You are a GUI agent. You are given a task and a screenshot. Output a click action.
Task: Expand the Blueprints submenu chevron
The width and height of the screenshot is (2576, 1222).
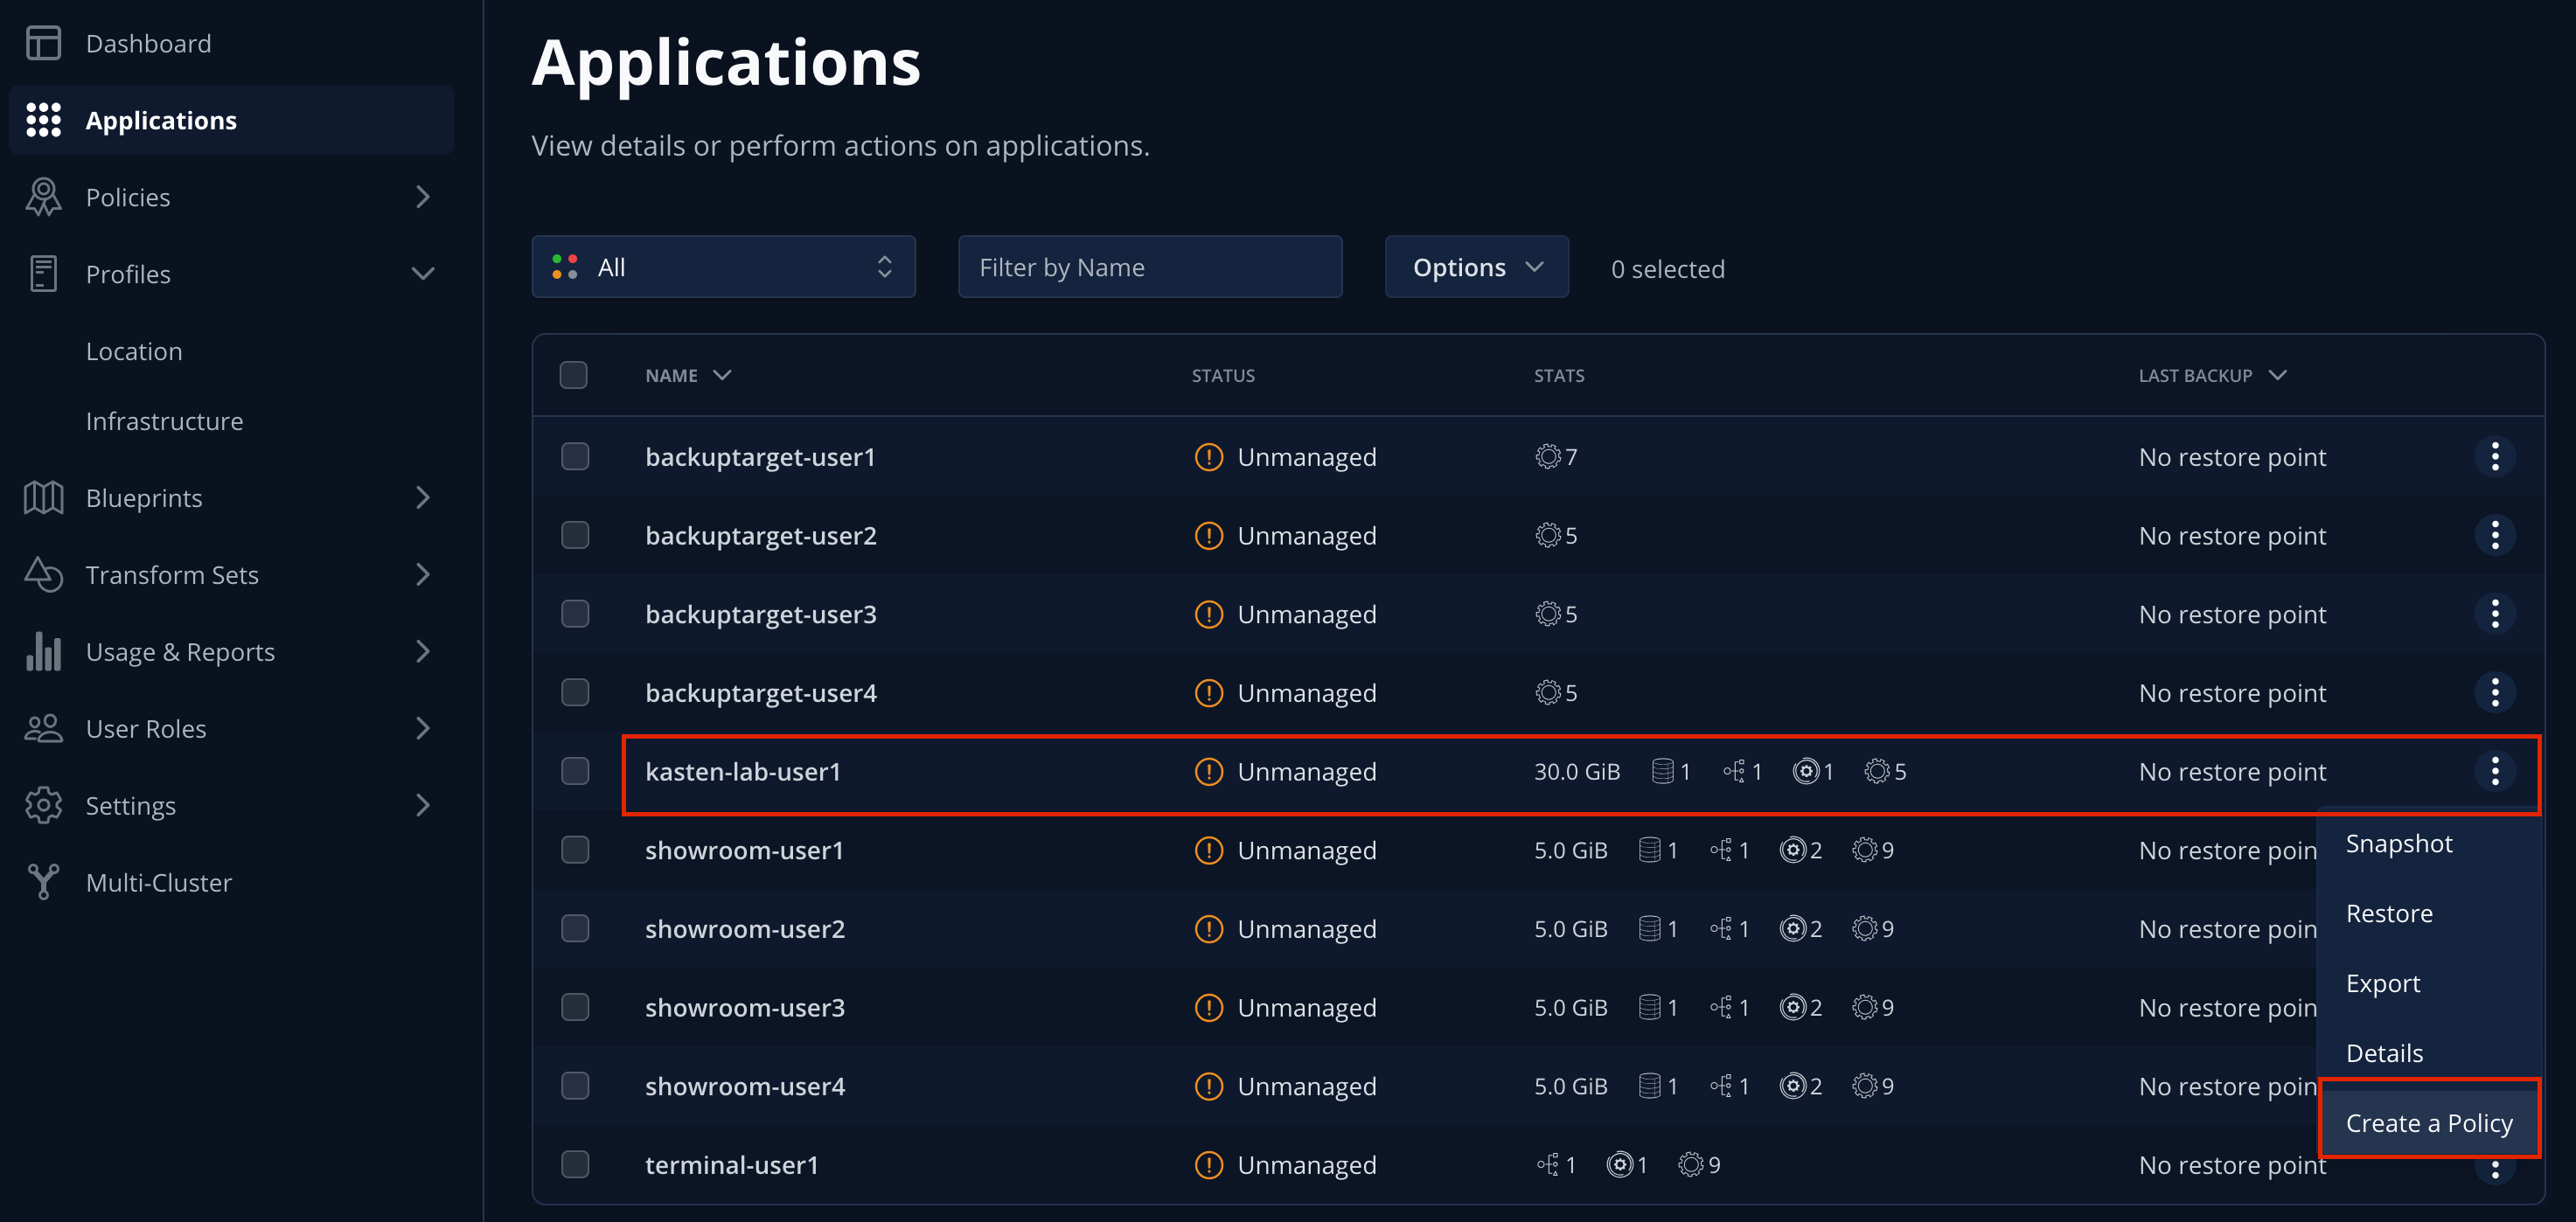(x=423, y=498)
